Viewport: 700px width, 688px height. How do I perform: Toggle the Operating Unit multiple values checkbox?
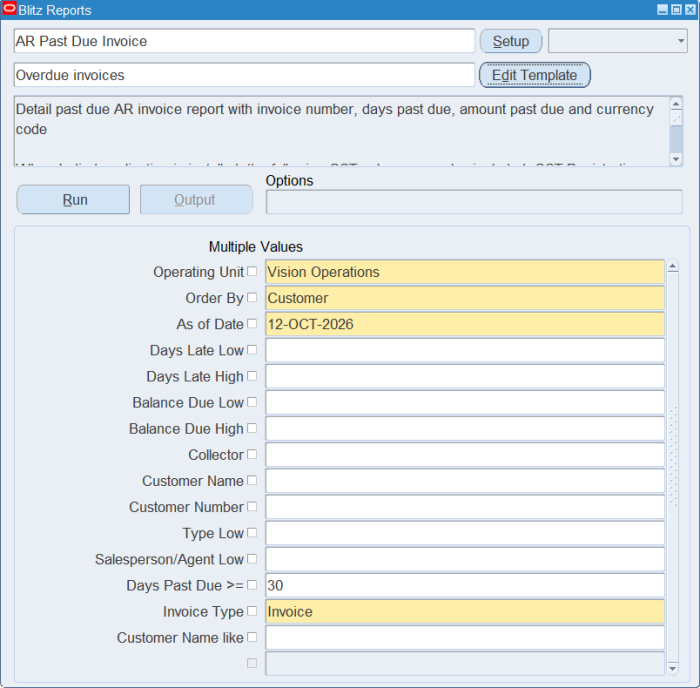click(252, 271)
